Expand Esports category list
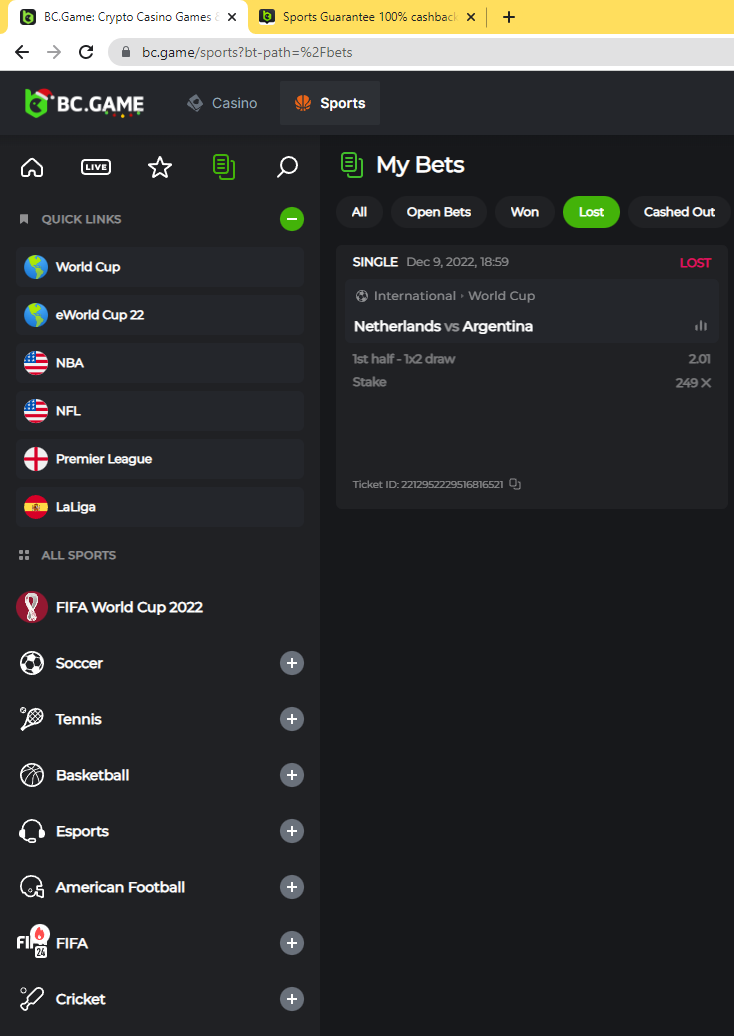 coord(292,831)
